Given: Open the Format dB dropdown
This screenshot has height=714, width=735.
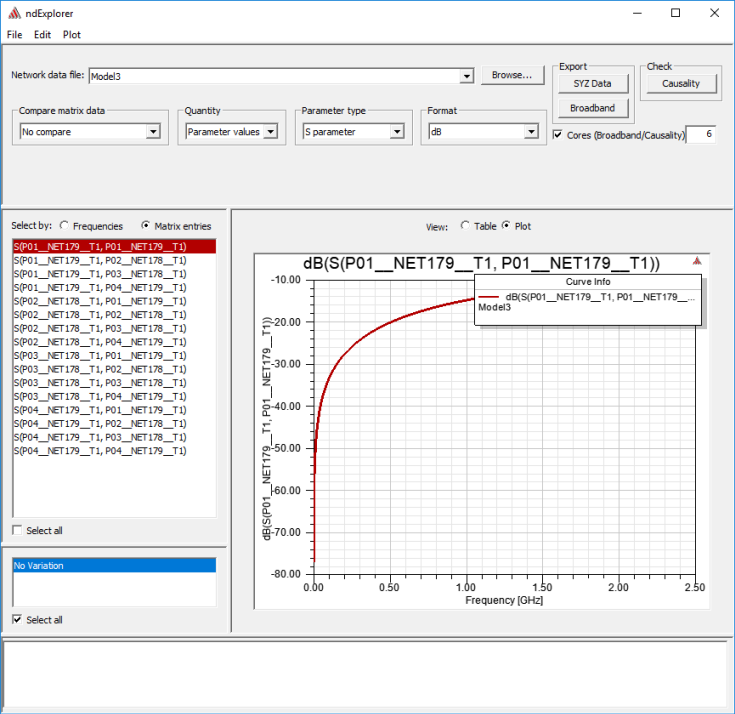Looking at the screenshot, I should [x=531, y=132].
